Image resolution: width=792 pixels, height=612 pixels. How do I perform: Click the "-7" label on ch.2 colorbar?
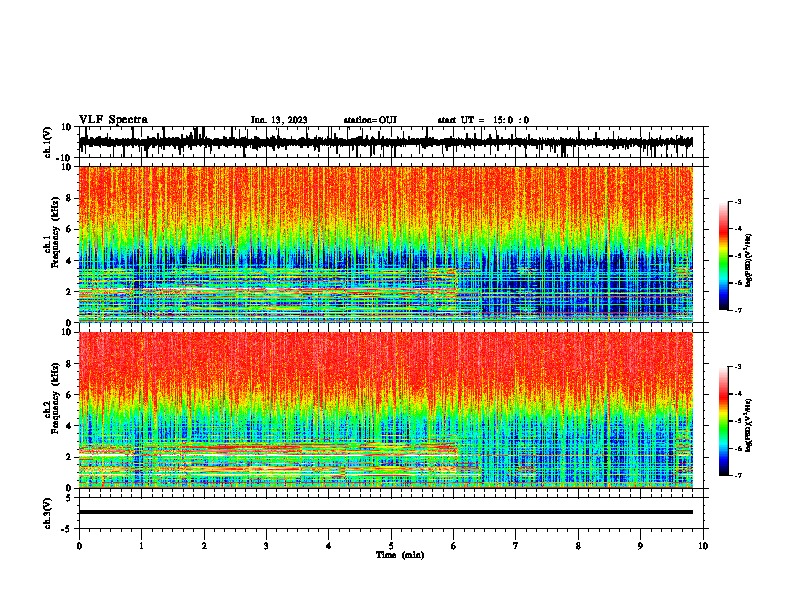tap(737, 476)
